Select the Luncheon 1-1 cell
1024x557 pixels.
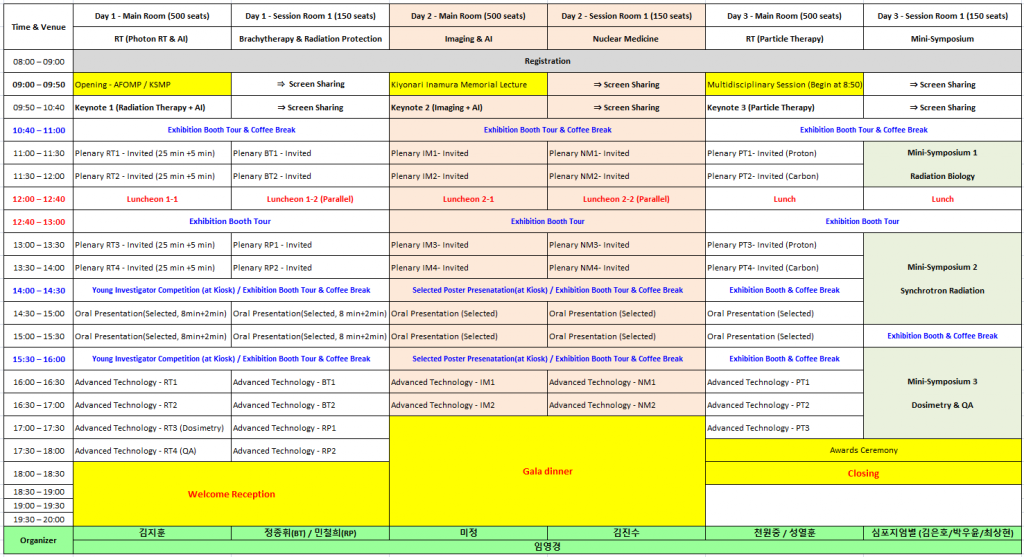(152, 199)
